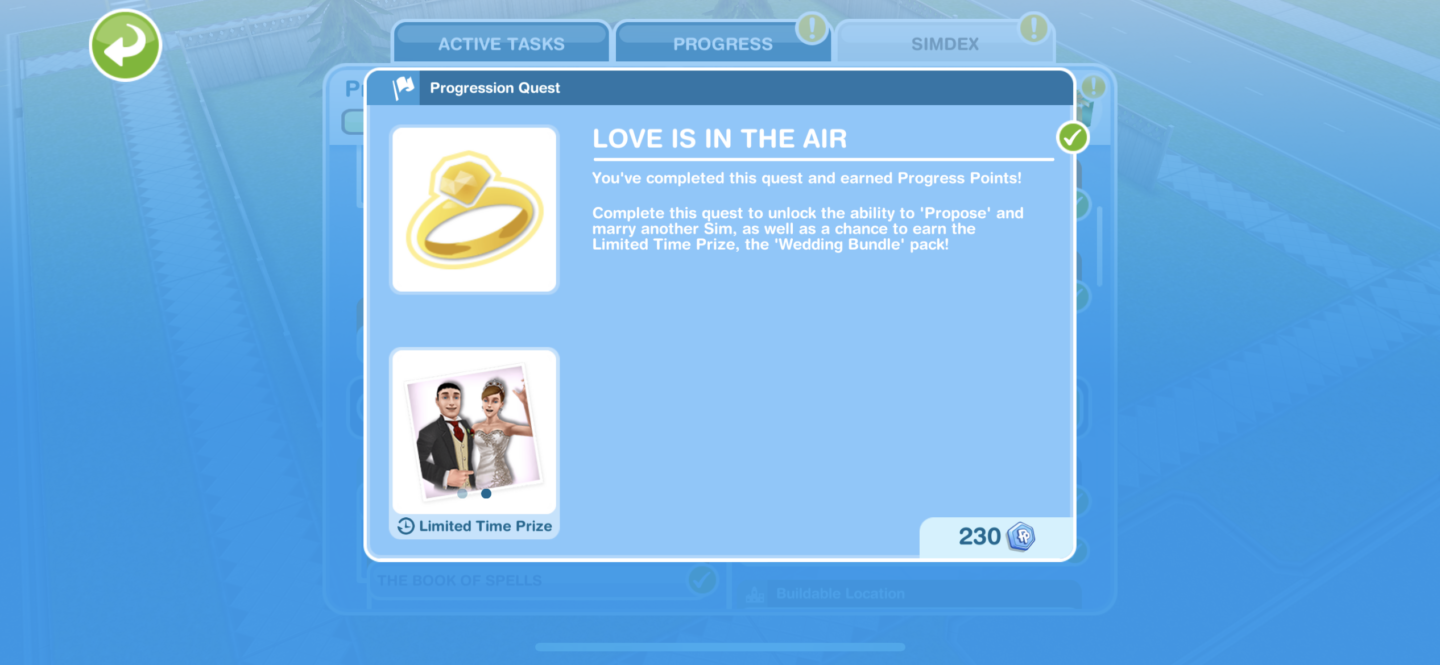Tap the progress points gem icon

1021,537
